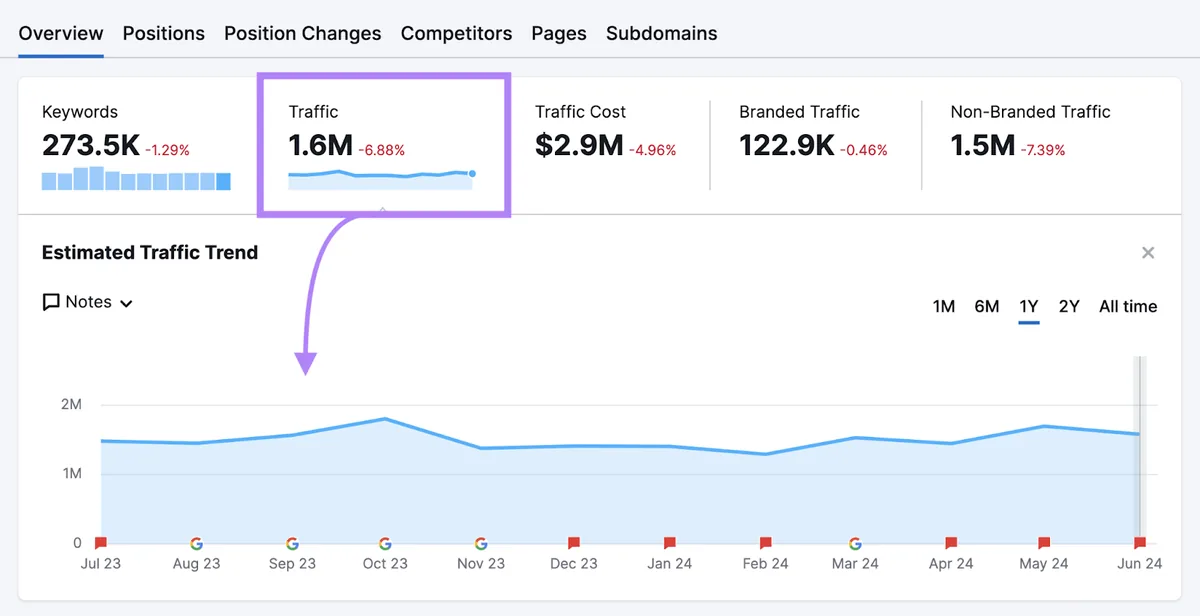Click the red flag marker at May 24

tap(1044, 543)
